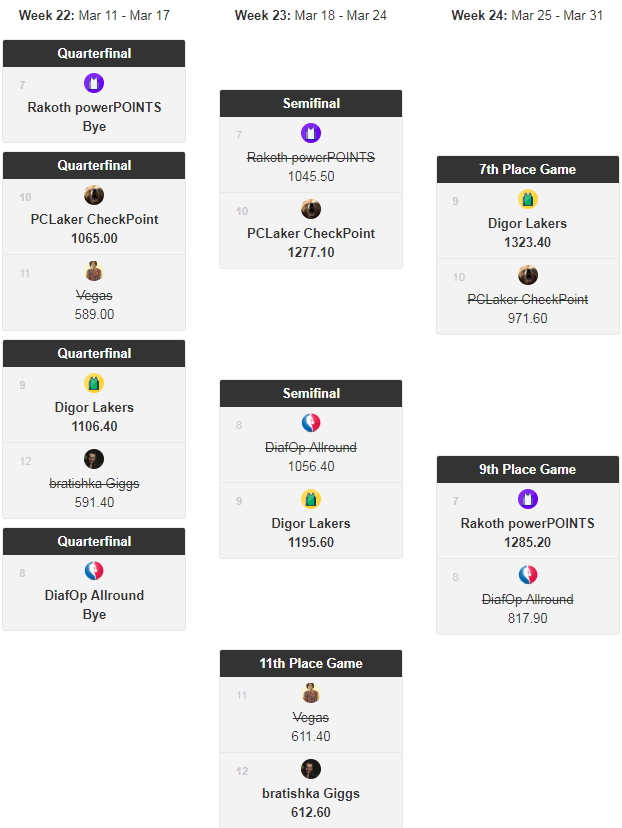The image size is (622, 828).
Task: Click Digor Lakers' 1323.40 score
Action: click(x=528, y=242)
